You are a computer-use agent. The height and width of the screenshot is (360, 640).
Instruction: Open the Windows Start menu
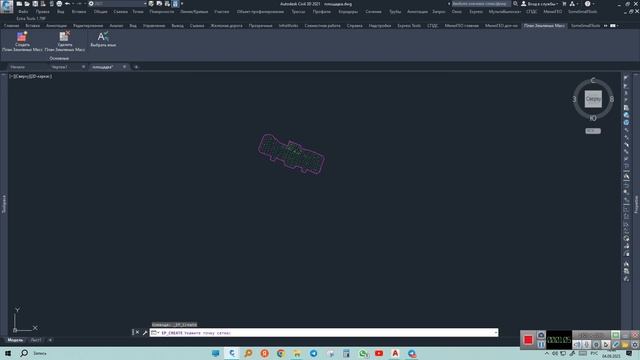[x=8, y=353]
